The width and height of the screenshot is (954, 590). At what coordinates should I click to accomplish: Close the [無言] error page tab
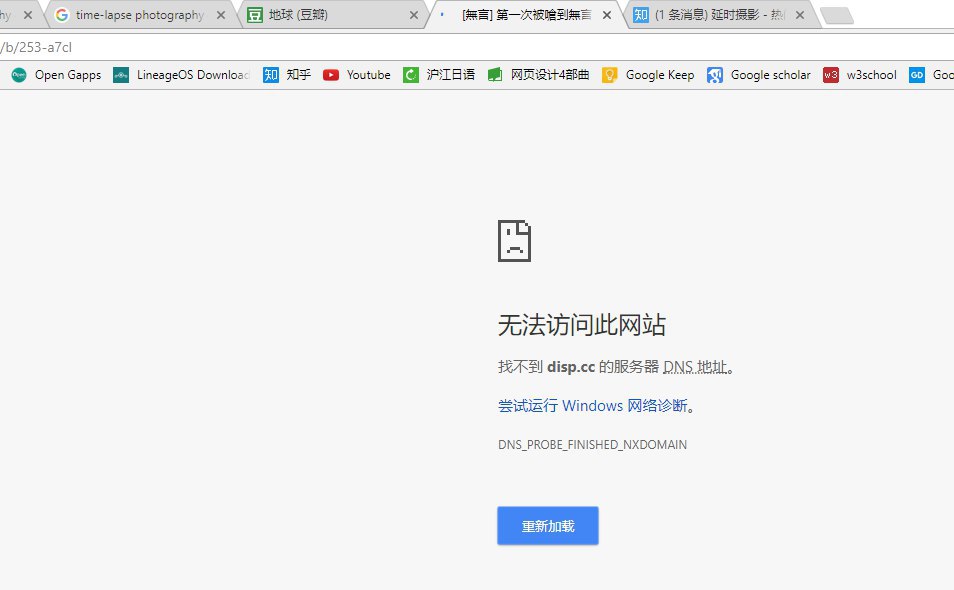(606, 16)
